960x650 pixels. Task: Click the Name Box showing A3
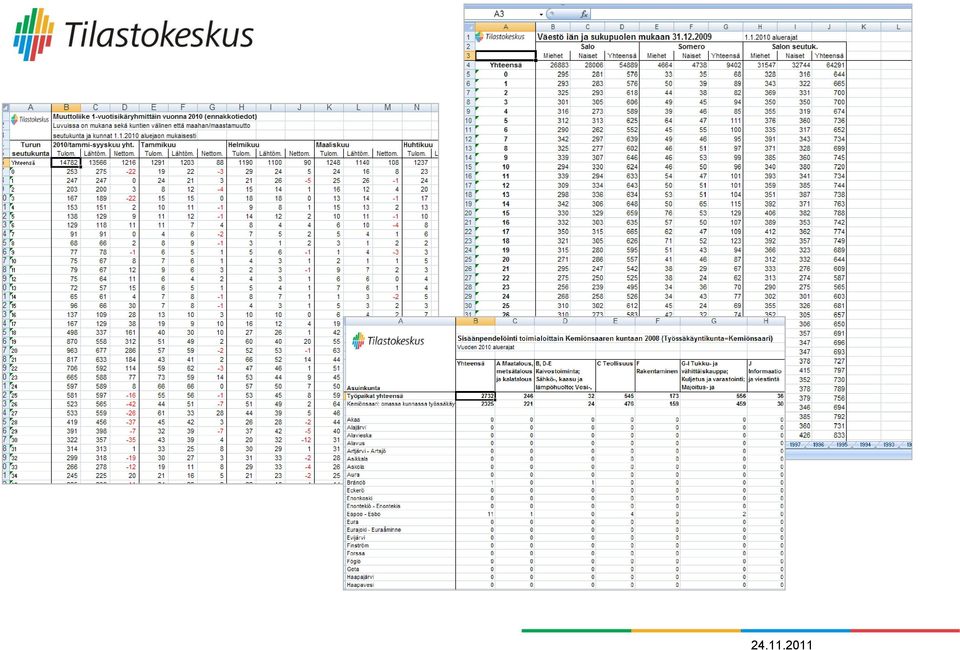pos(500,13)
